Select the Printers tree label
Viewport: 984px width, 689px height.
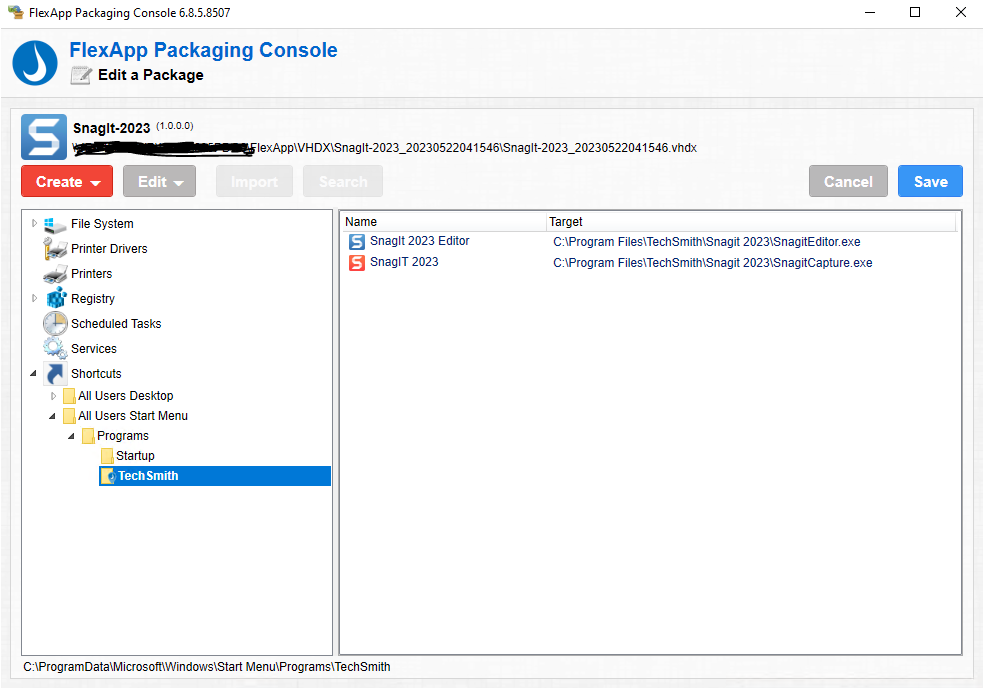coord(92,274)
